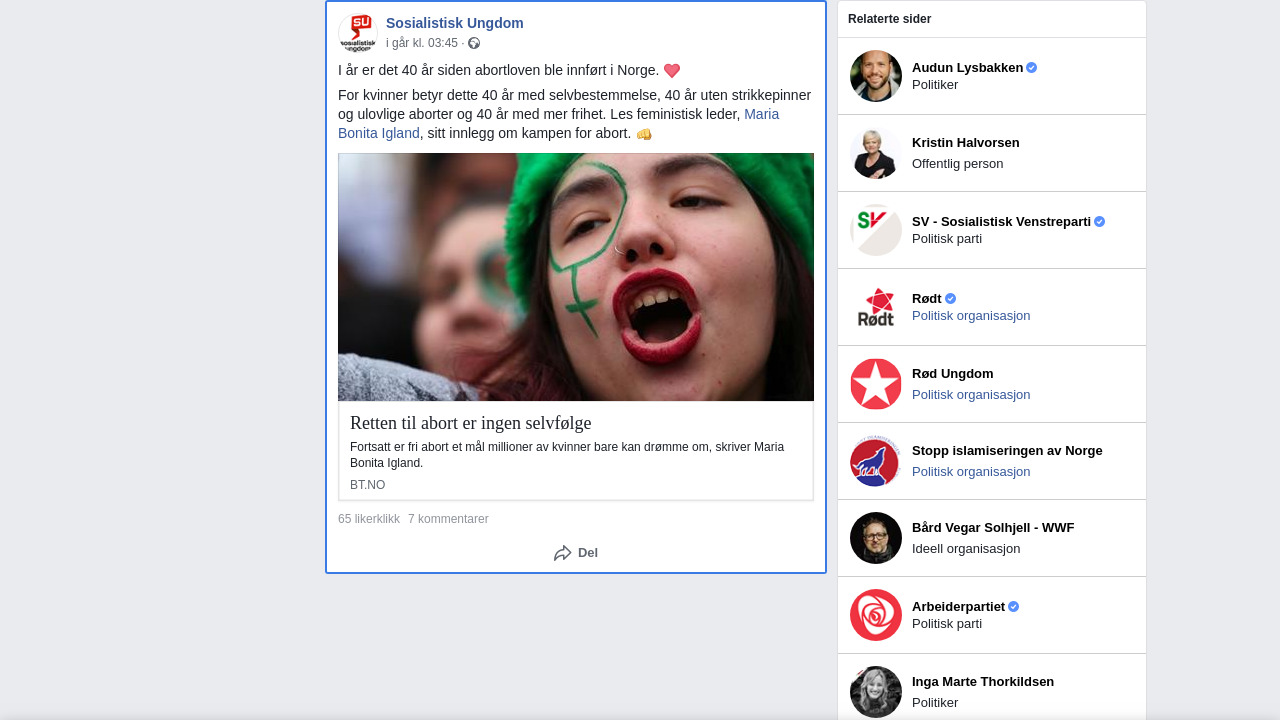The width and height of the screenshot is (1280, 720).
Task: Open the Rødt star logo
Action: (876, 307)
